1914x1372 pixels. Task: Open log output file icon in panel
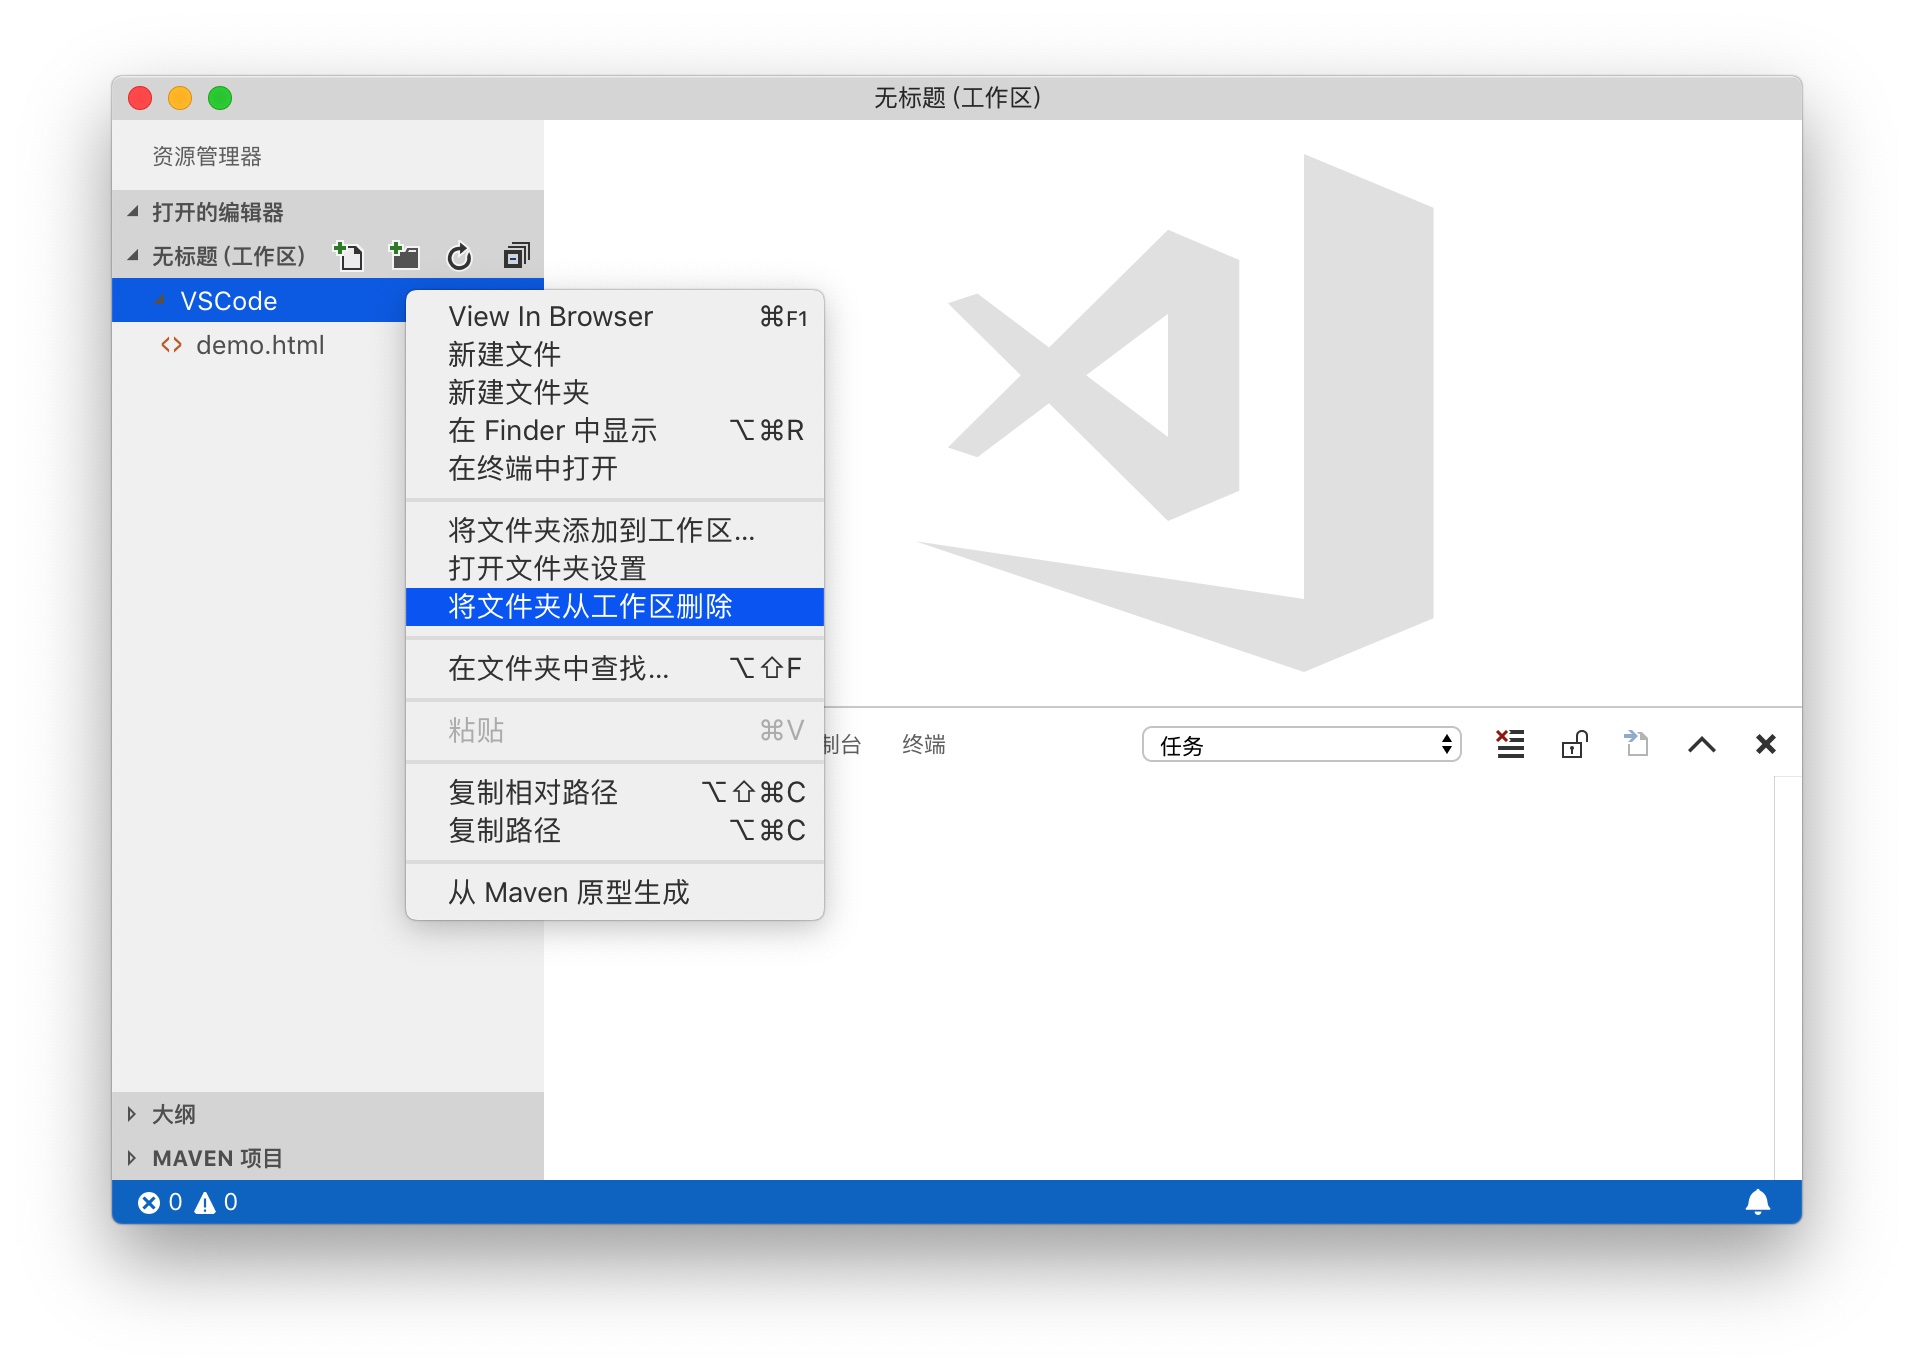pos(1636,744)
